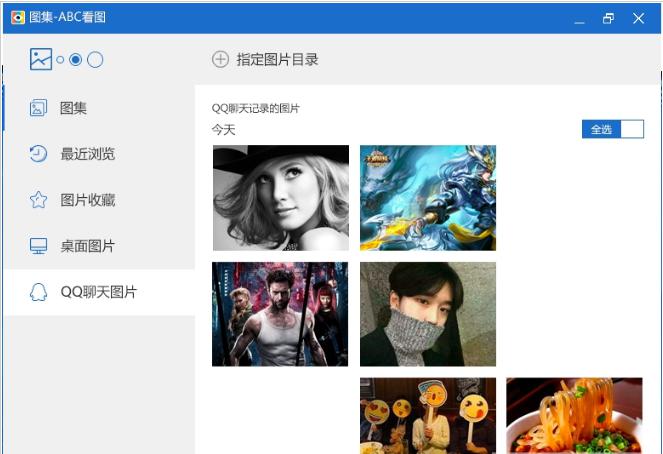Open the 图集 sidebar section
This screenshot has width=663, height=454.
(99, 108)
